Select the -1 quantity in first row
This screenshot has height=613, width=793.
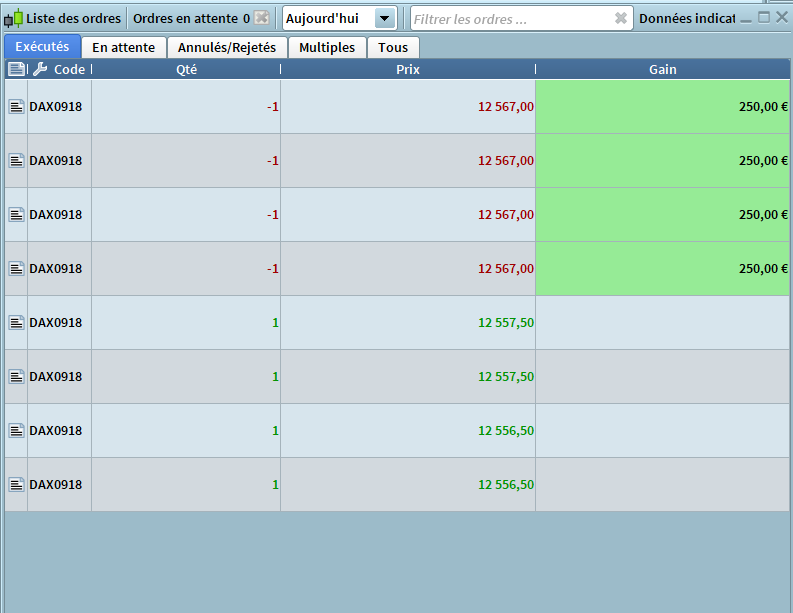273,107
